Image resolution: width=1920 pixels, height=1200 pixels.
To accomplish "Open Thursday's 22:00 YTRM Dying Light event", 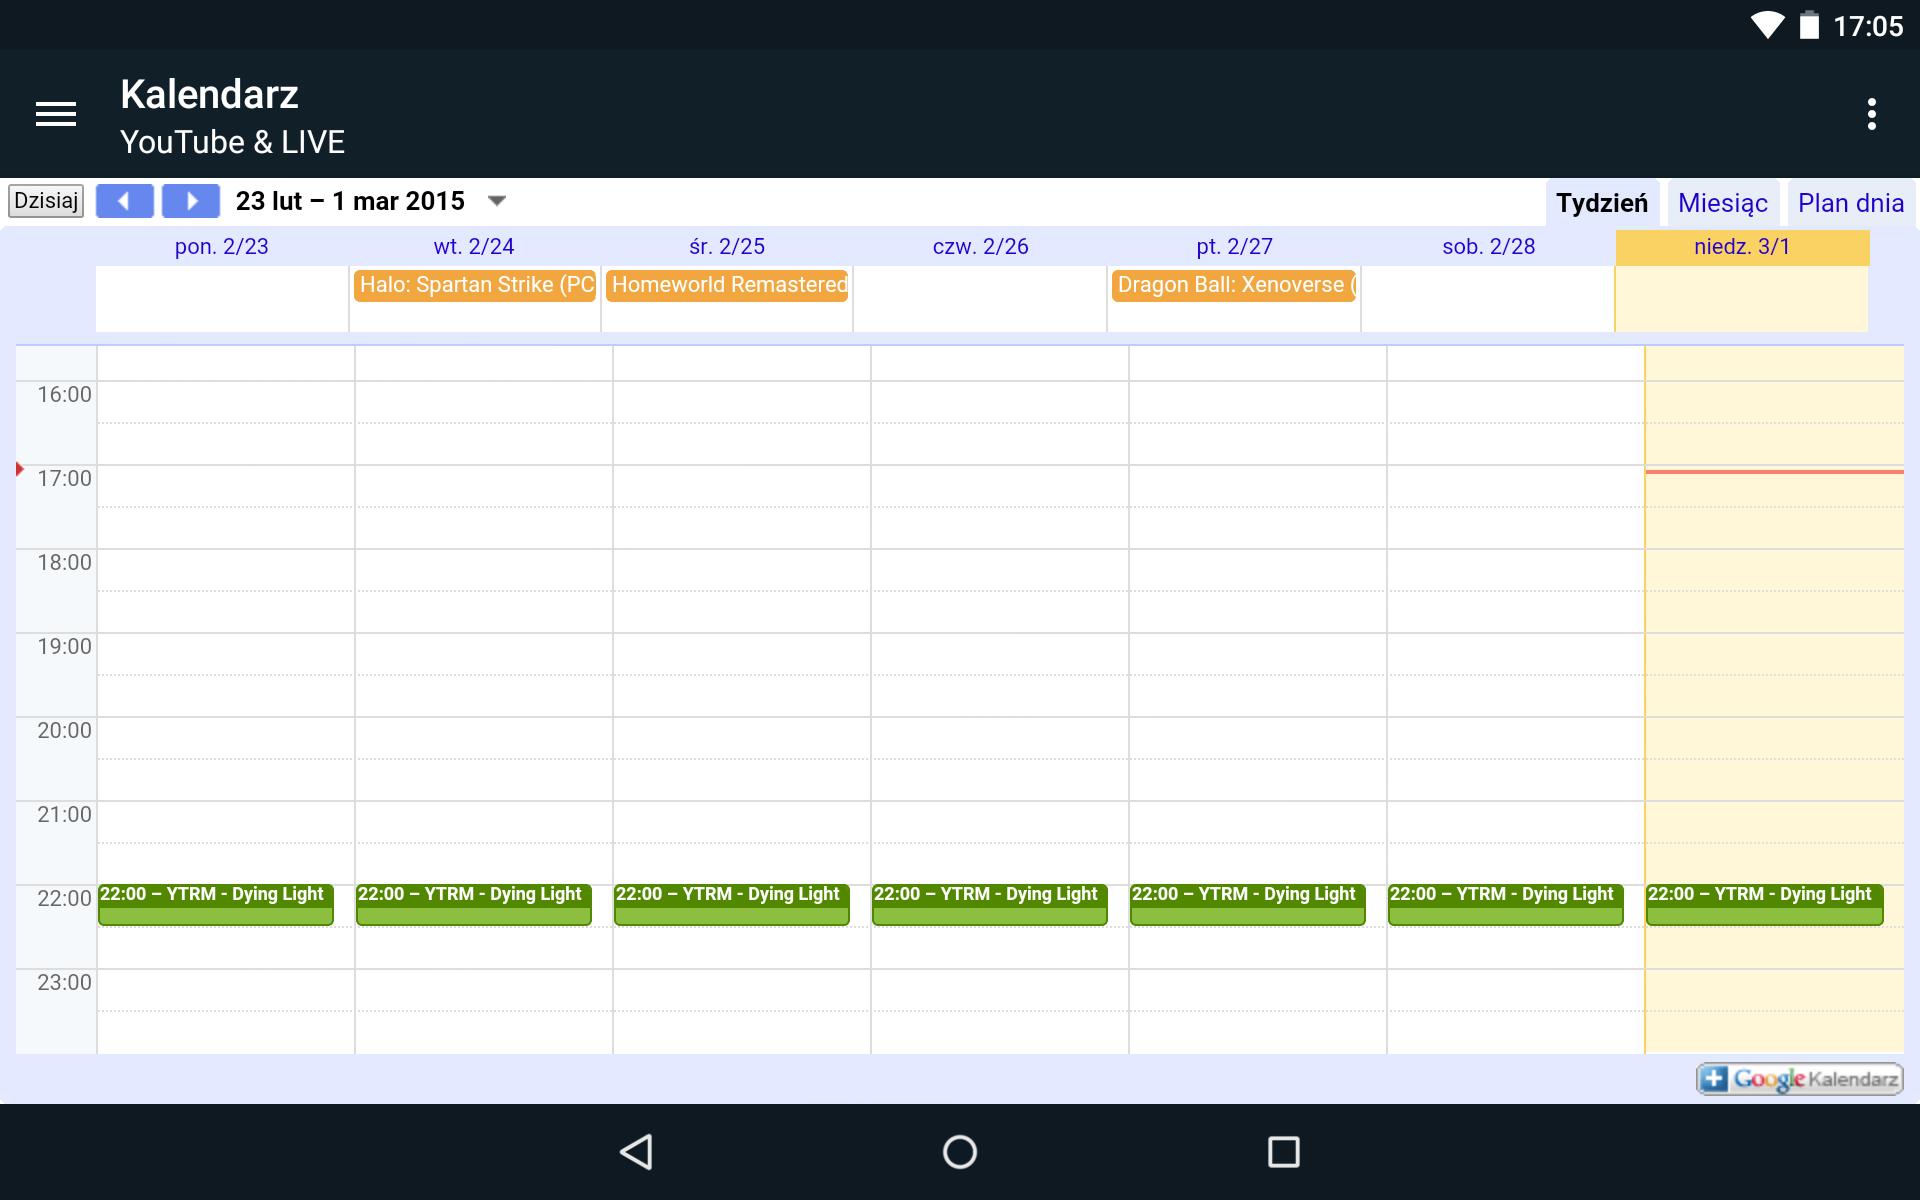I will (990, 904).
